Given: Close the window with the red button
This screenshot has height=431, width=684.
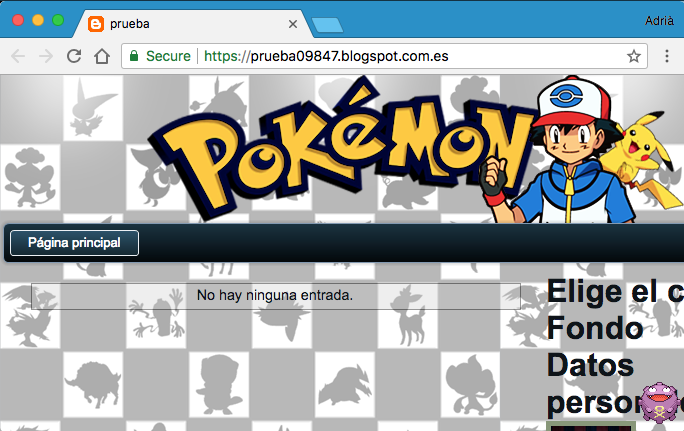Looking at the screenshot, I should tap(18, 20).
